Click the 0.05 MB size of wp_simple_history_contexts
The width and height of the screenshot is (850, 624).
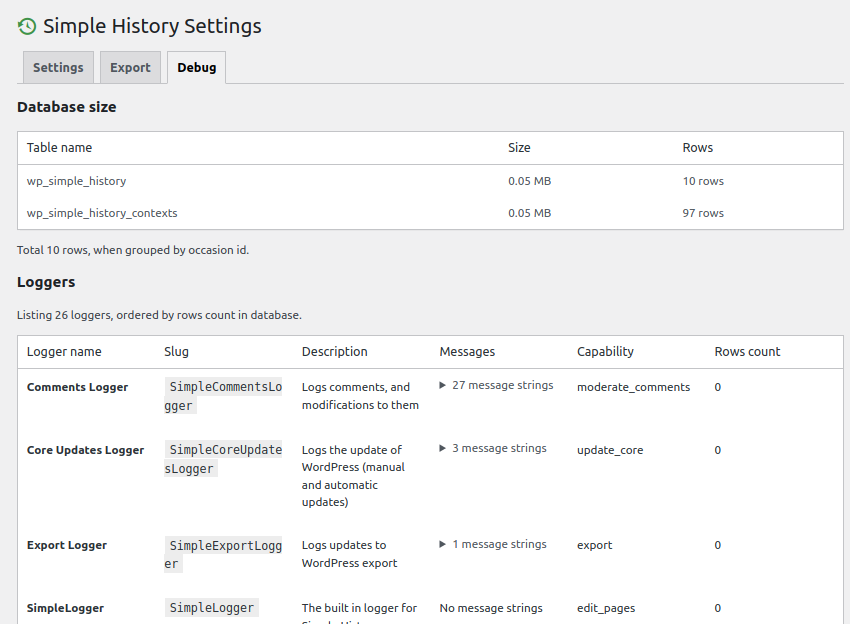tap(530, 213)
